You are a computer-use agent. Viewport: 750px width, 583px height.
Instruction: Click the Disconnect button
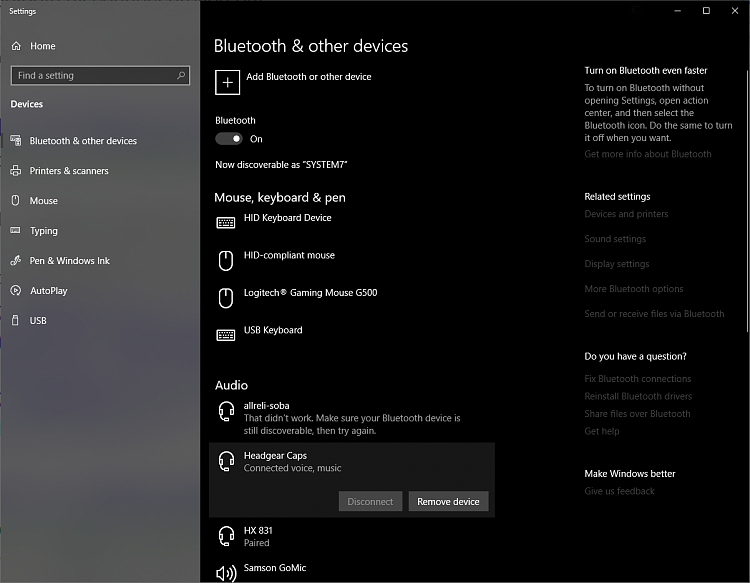(370, 501)
